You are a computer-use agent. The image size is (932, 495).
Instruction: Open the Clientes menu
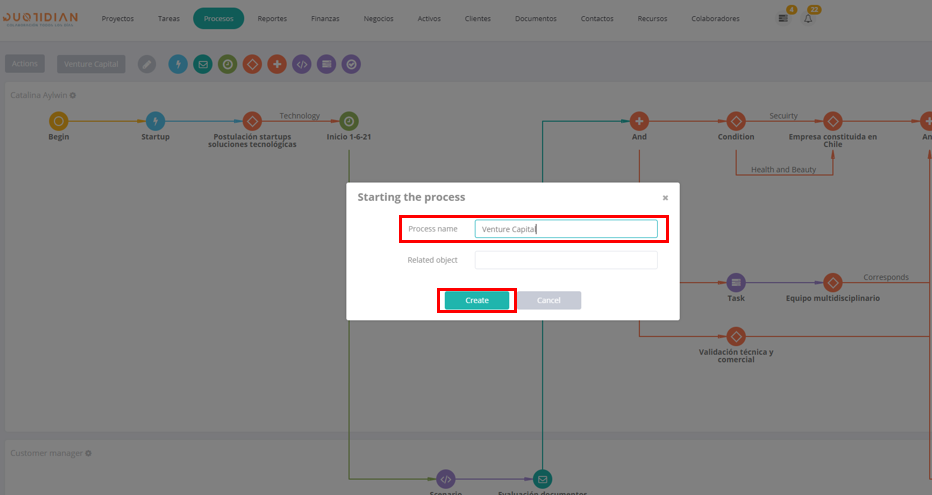pos(478,18)
